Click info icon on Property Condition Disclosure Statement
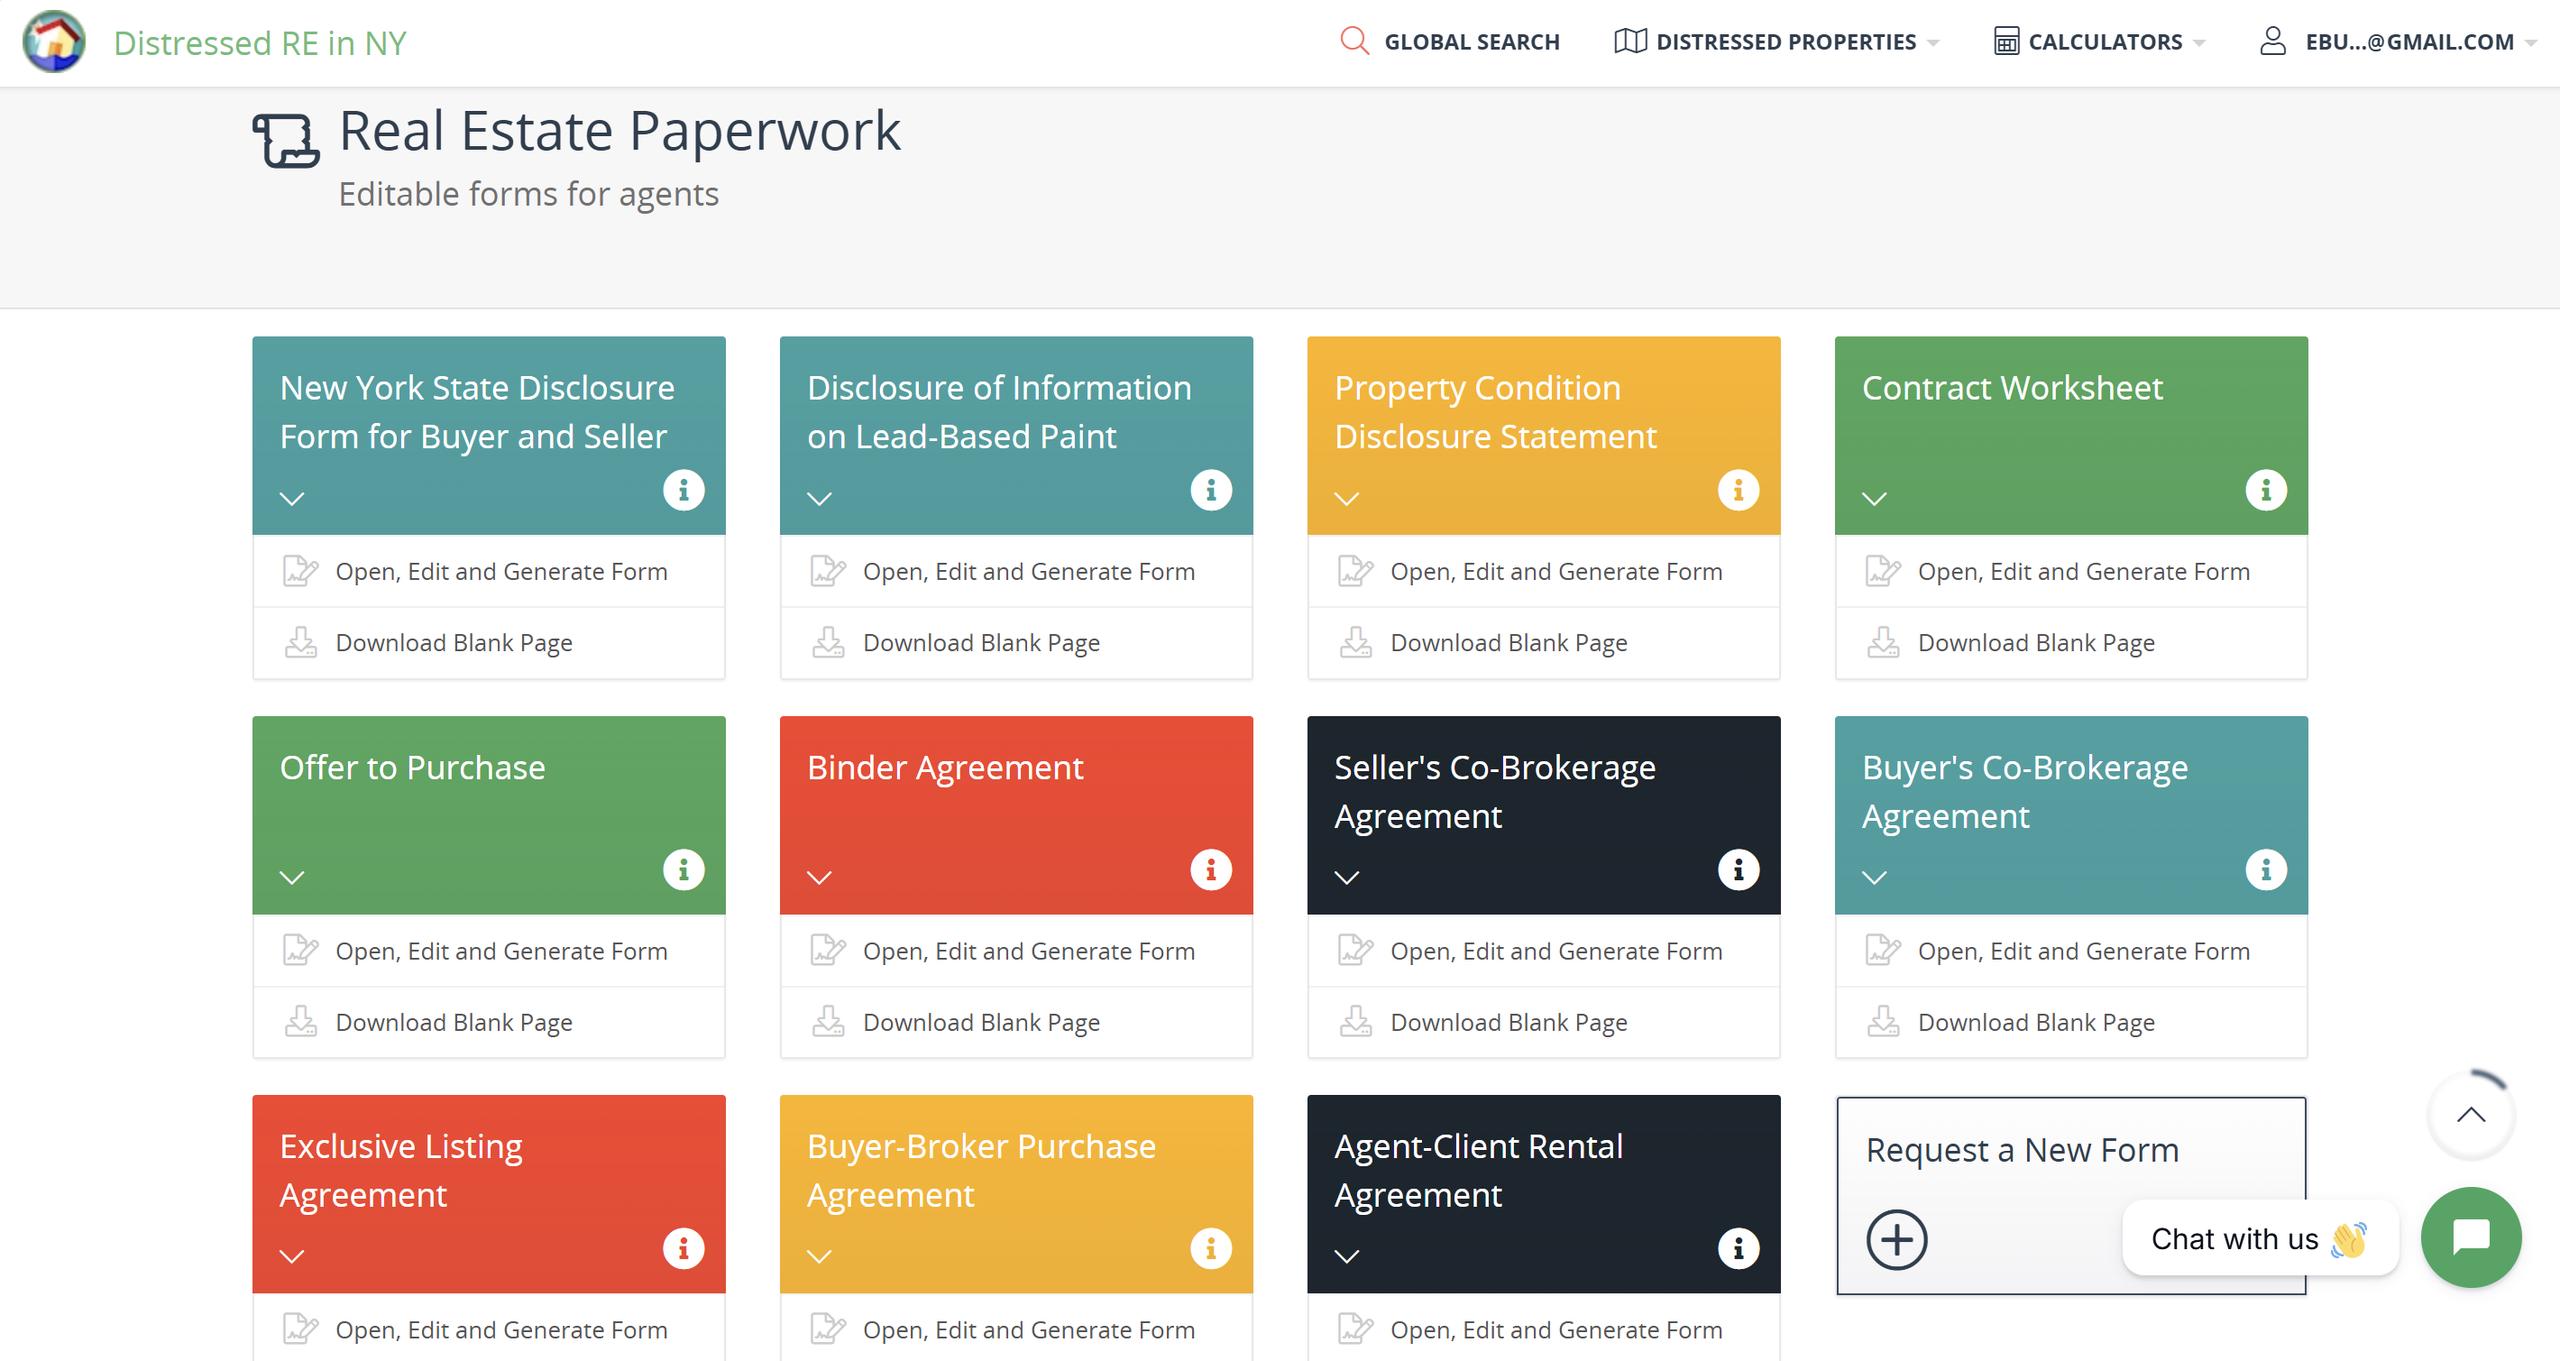The image size is (2560, 1361). (x=1738, y=490)
